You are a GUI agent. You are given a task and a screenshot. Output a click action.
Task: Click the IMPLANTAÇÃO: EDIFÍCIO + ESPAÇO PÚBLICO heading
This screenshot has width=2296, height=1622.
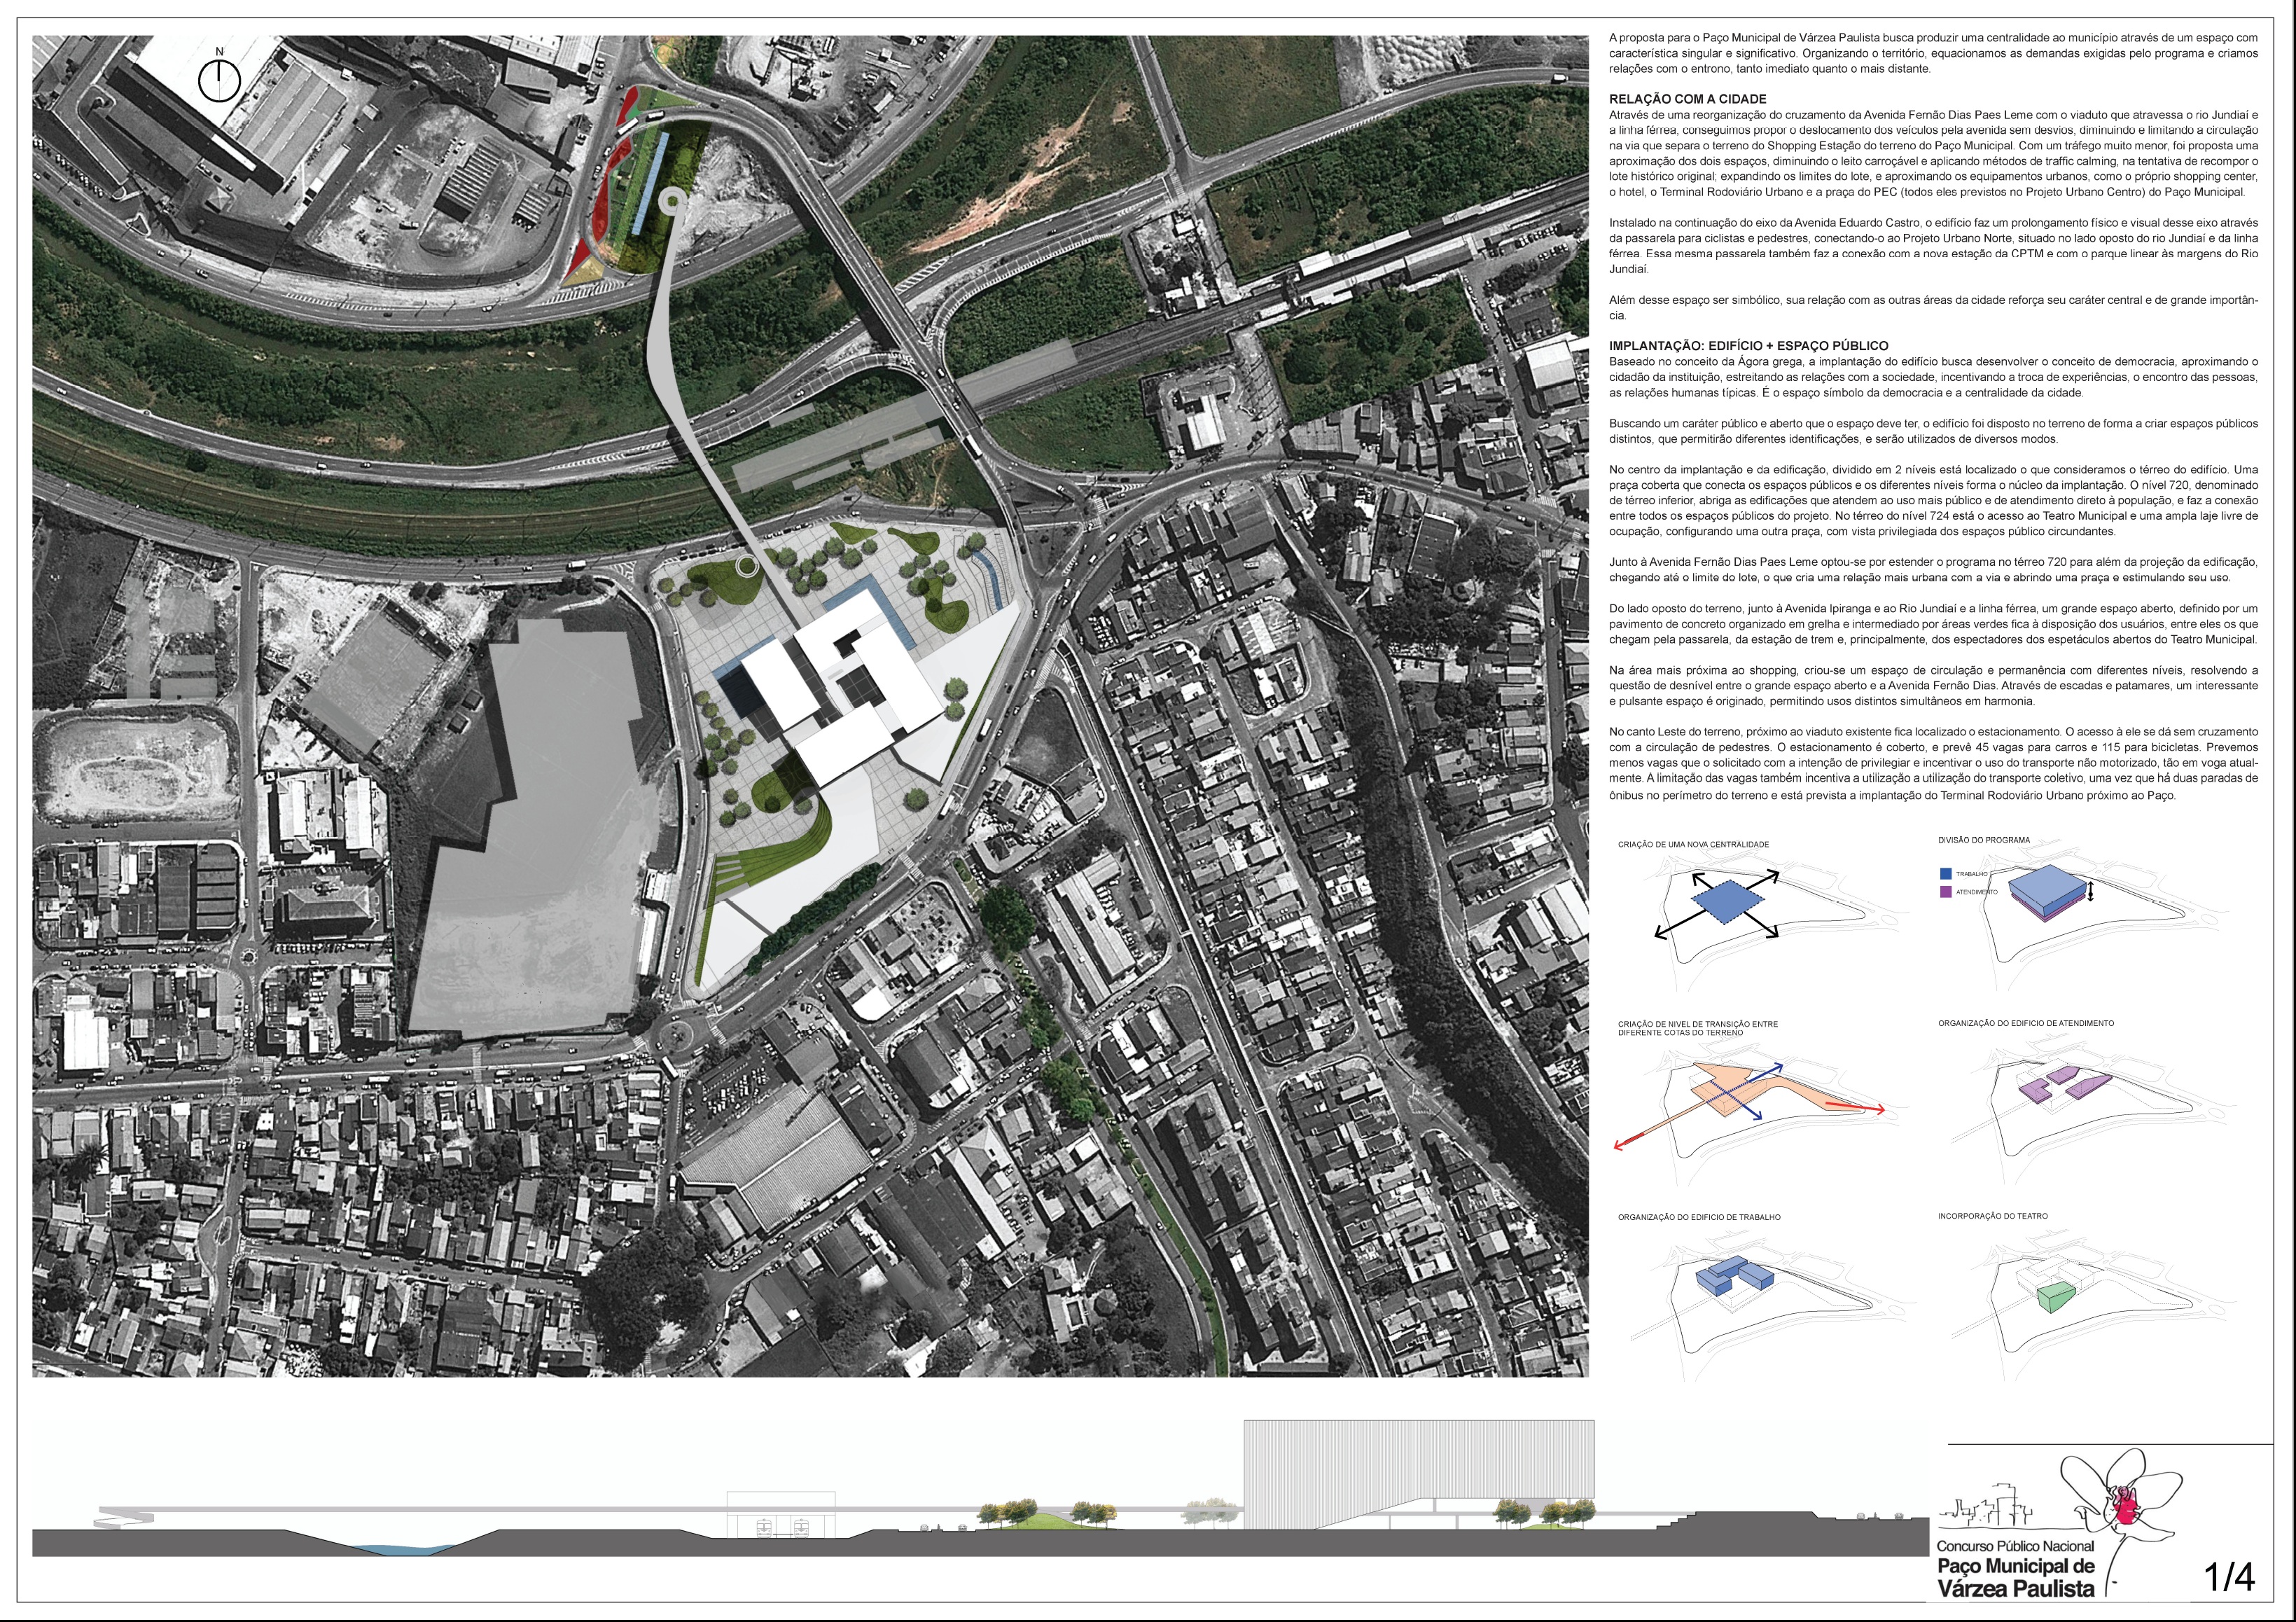point(1748,345)
